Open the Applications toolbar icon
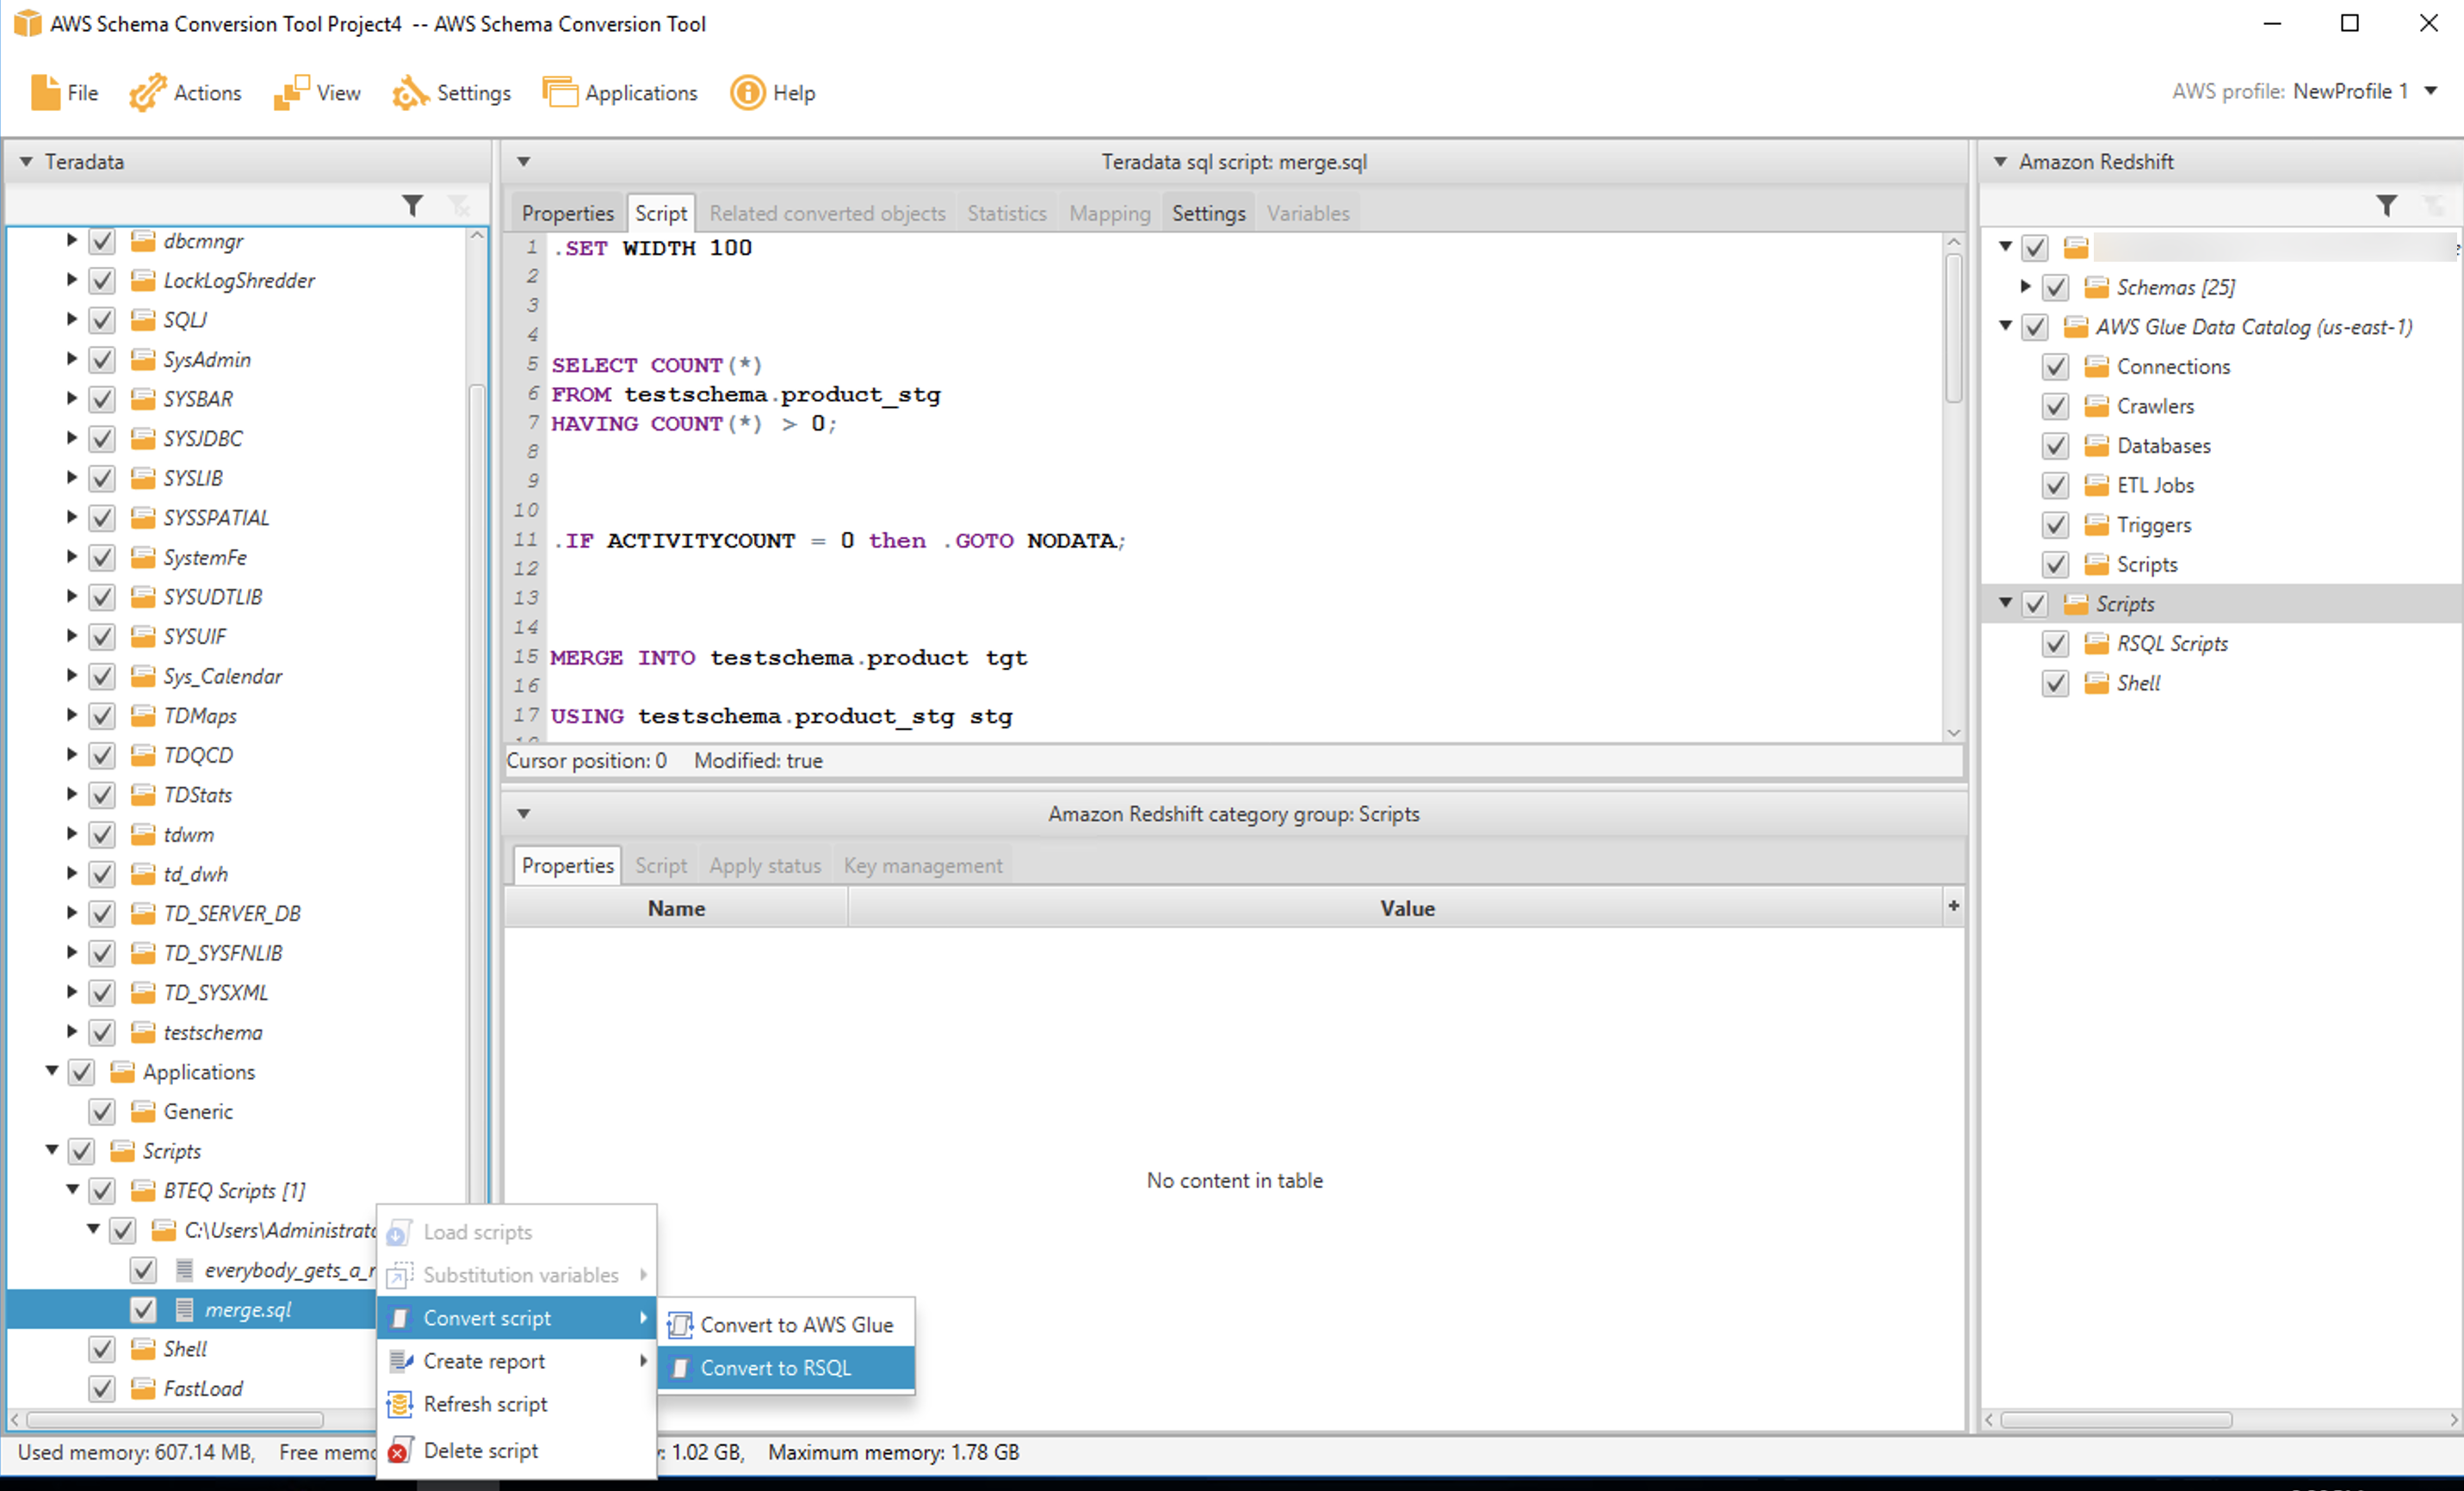The width and height of the screenshot is (2464, 1491). click(560, 93)
